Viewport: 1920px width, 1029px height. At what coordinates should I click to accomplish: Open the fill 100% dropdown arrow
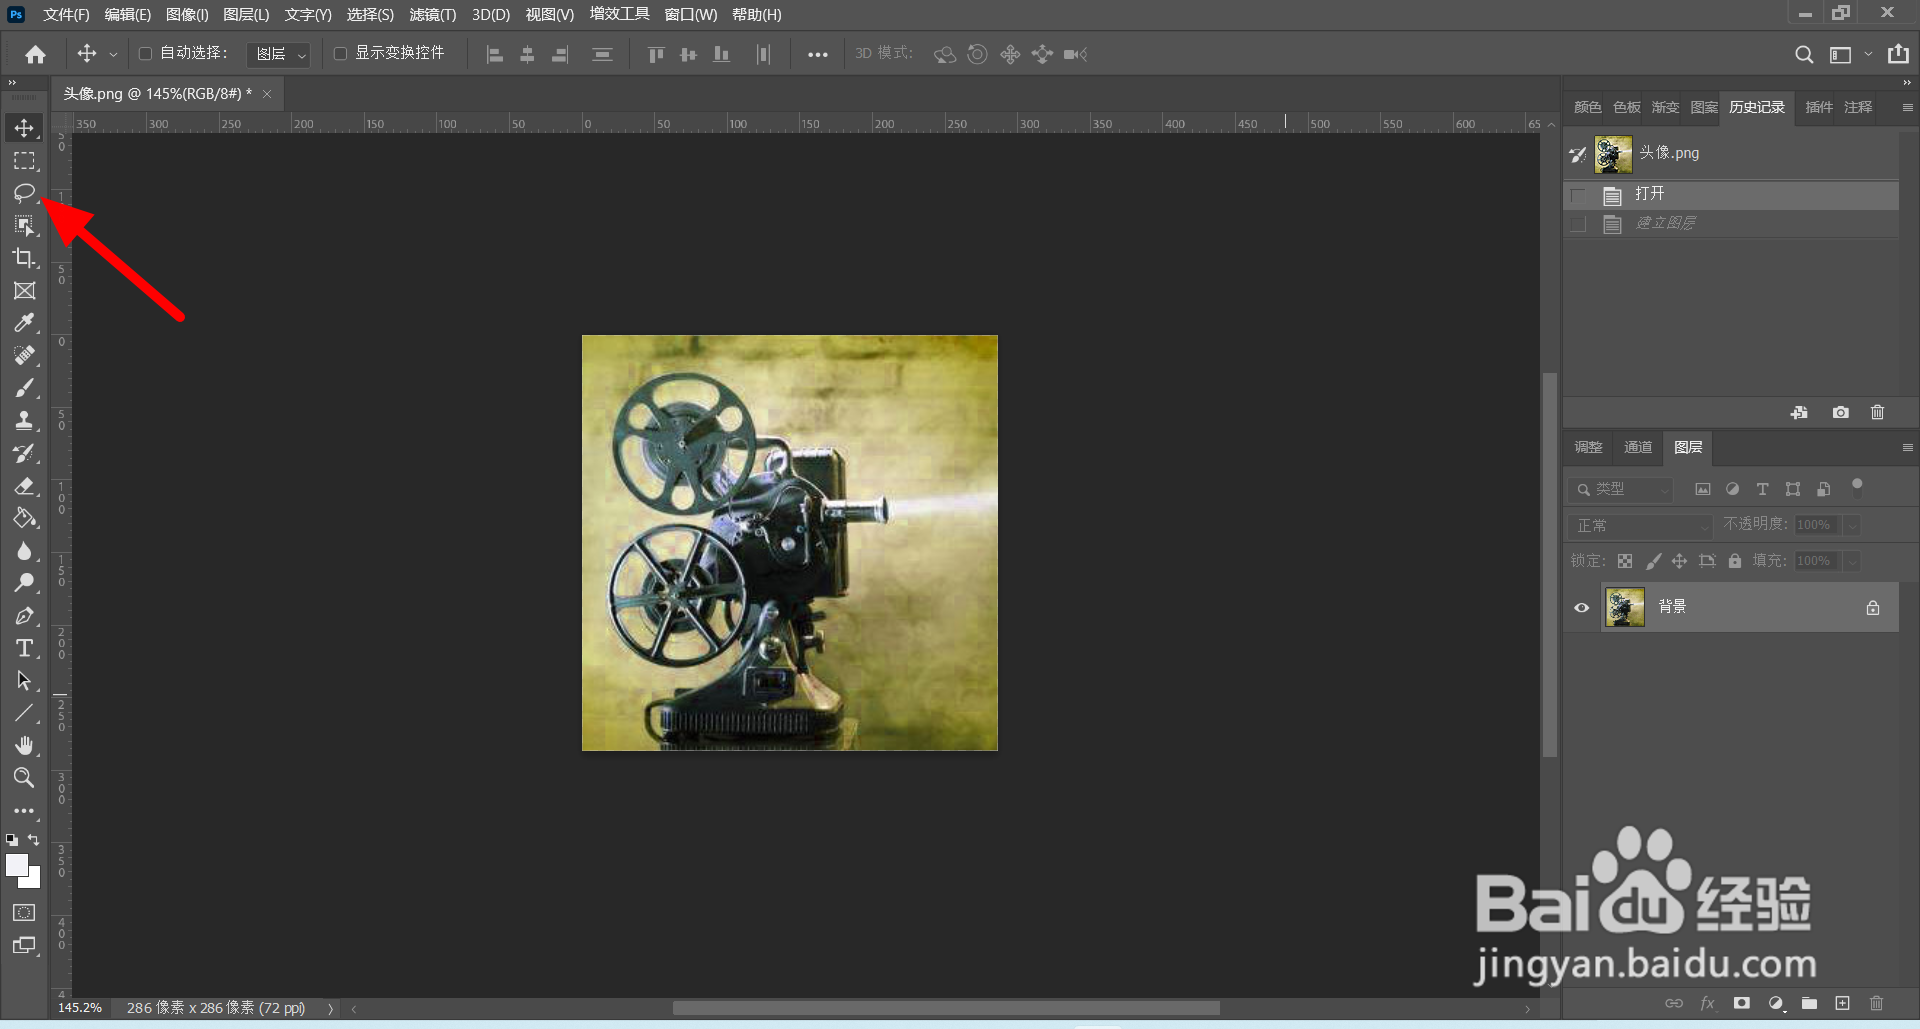point(1852,561)
